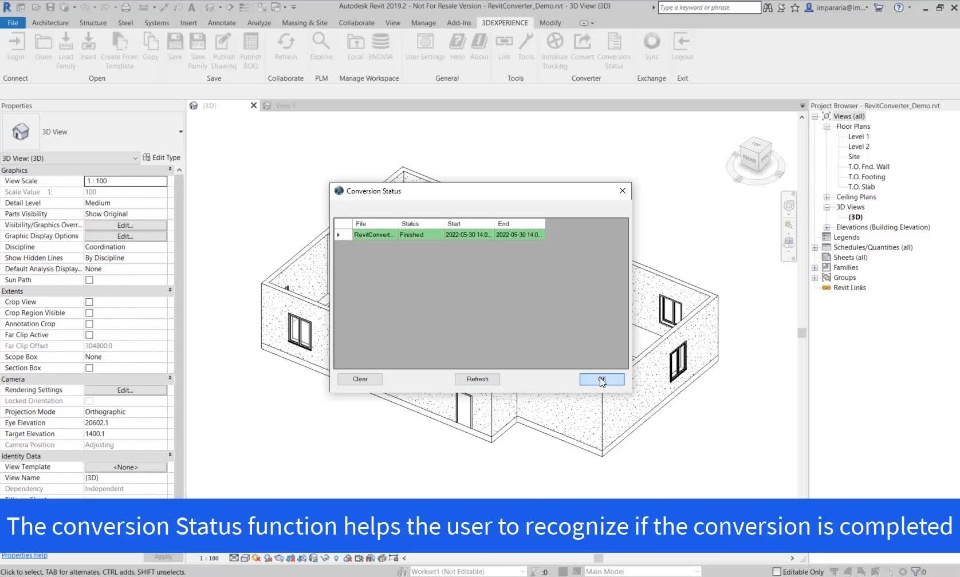Click the Load Family ribbon icon
Screen dimensions: 960x577
66,50
